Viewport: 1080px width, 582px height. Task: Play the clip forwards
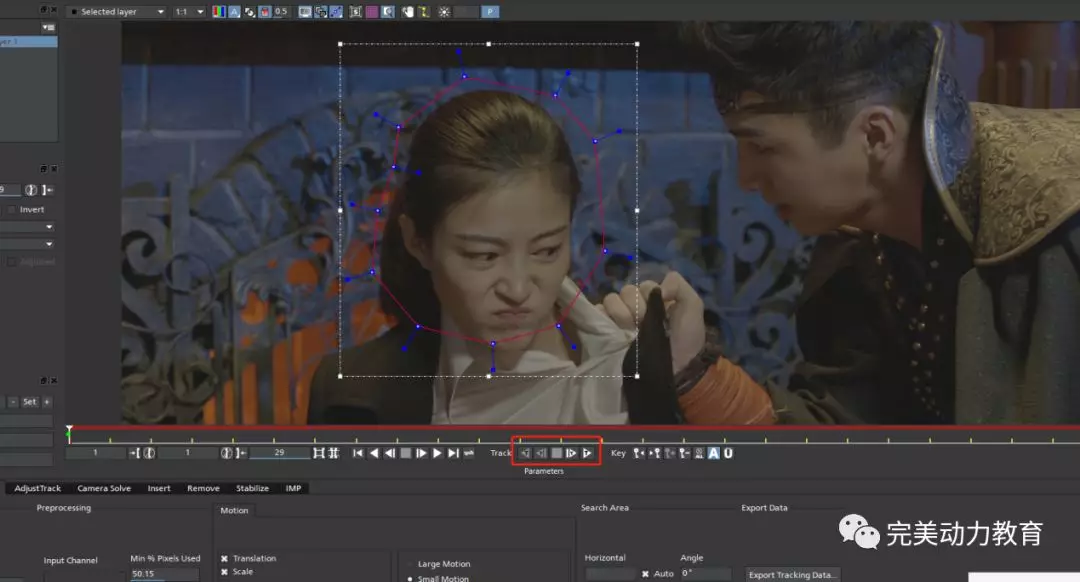437,453
